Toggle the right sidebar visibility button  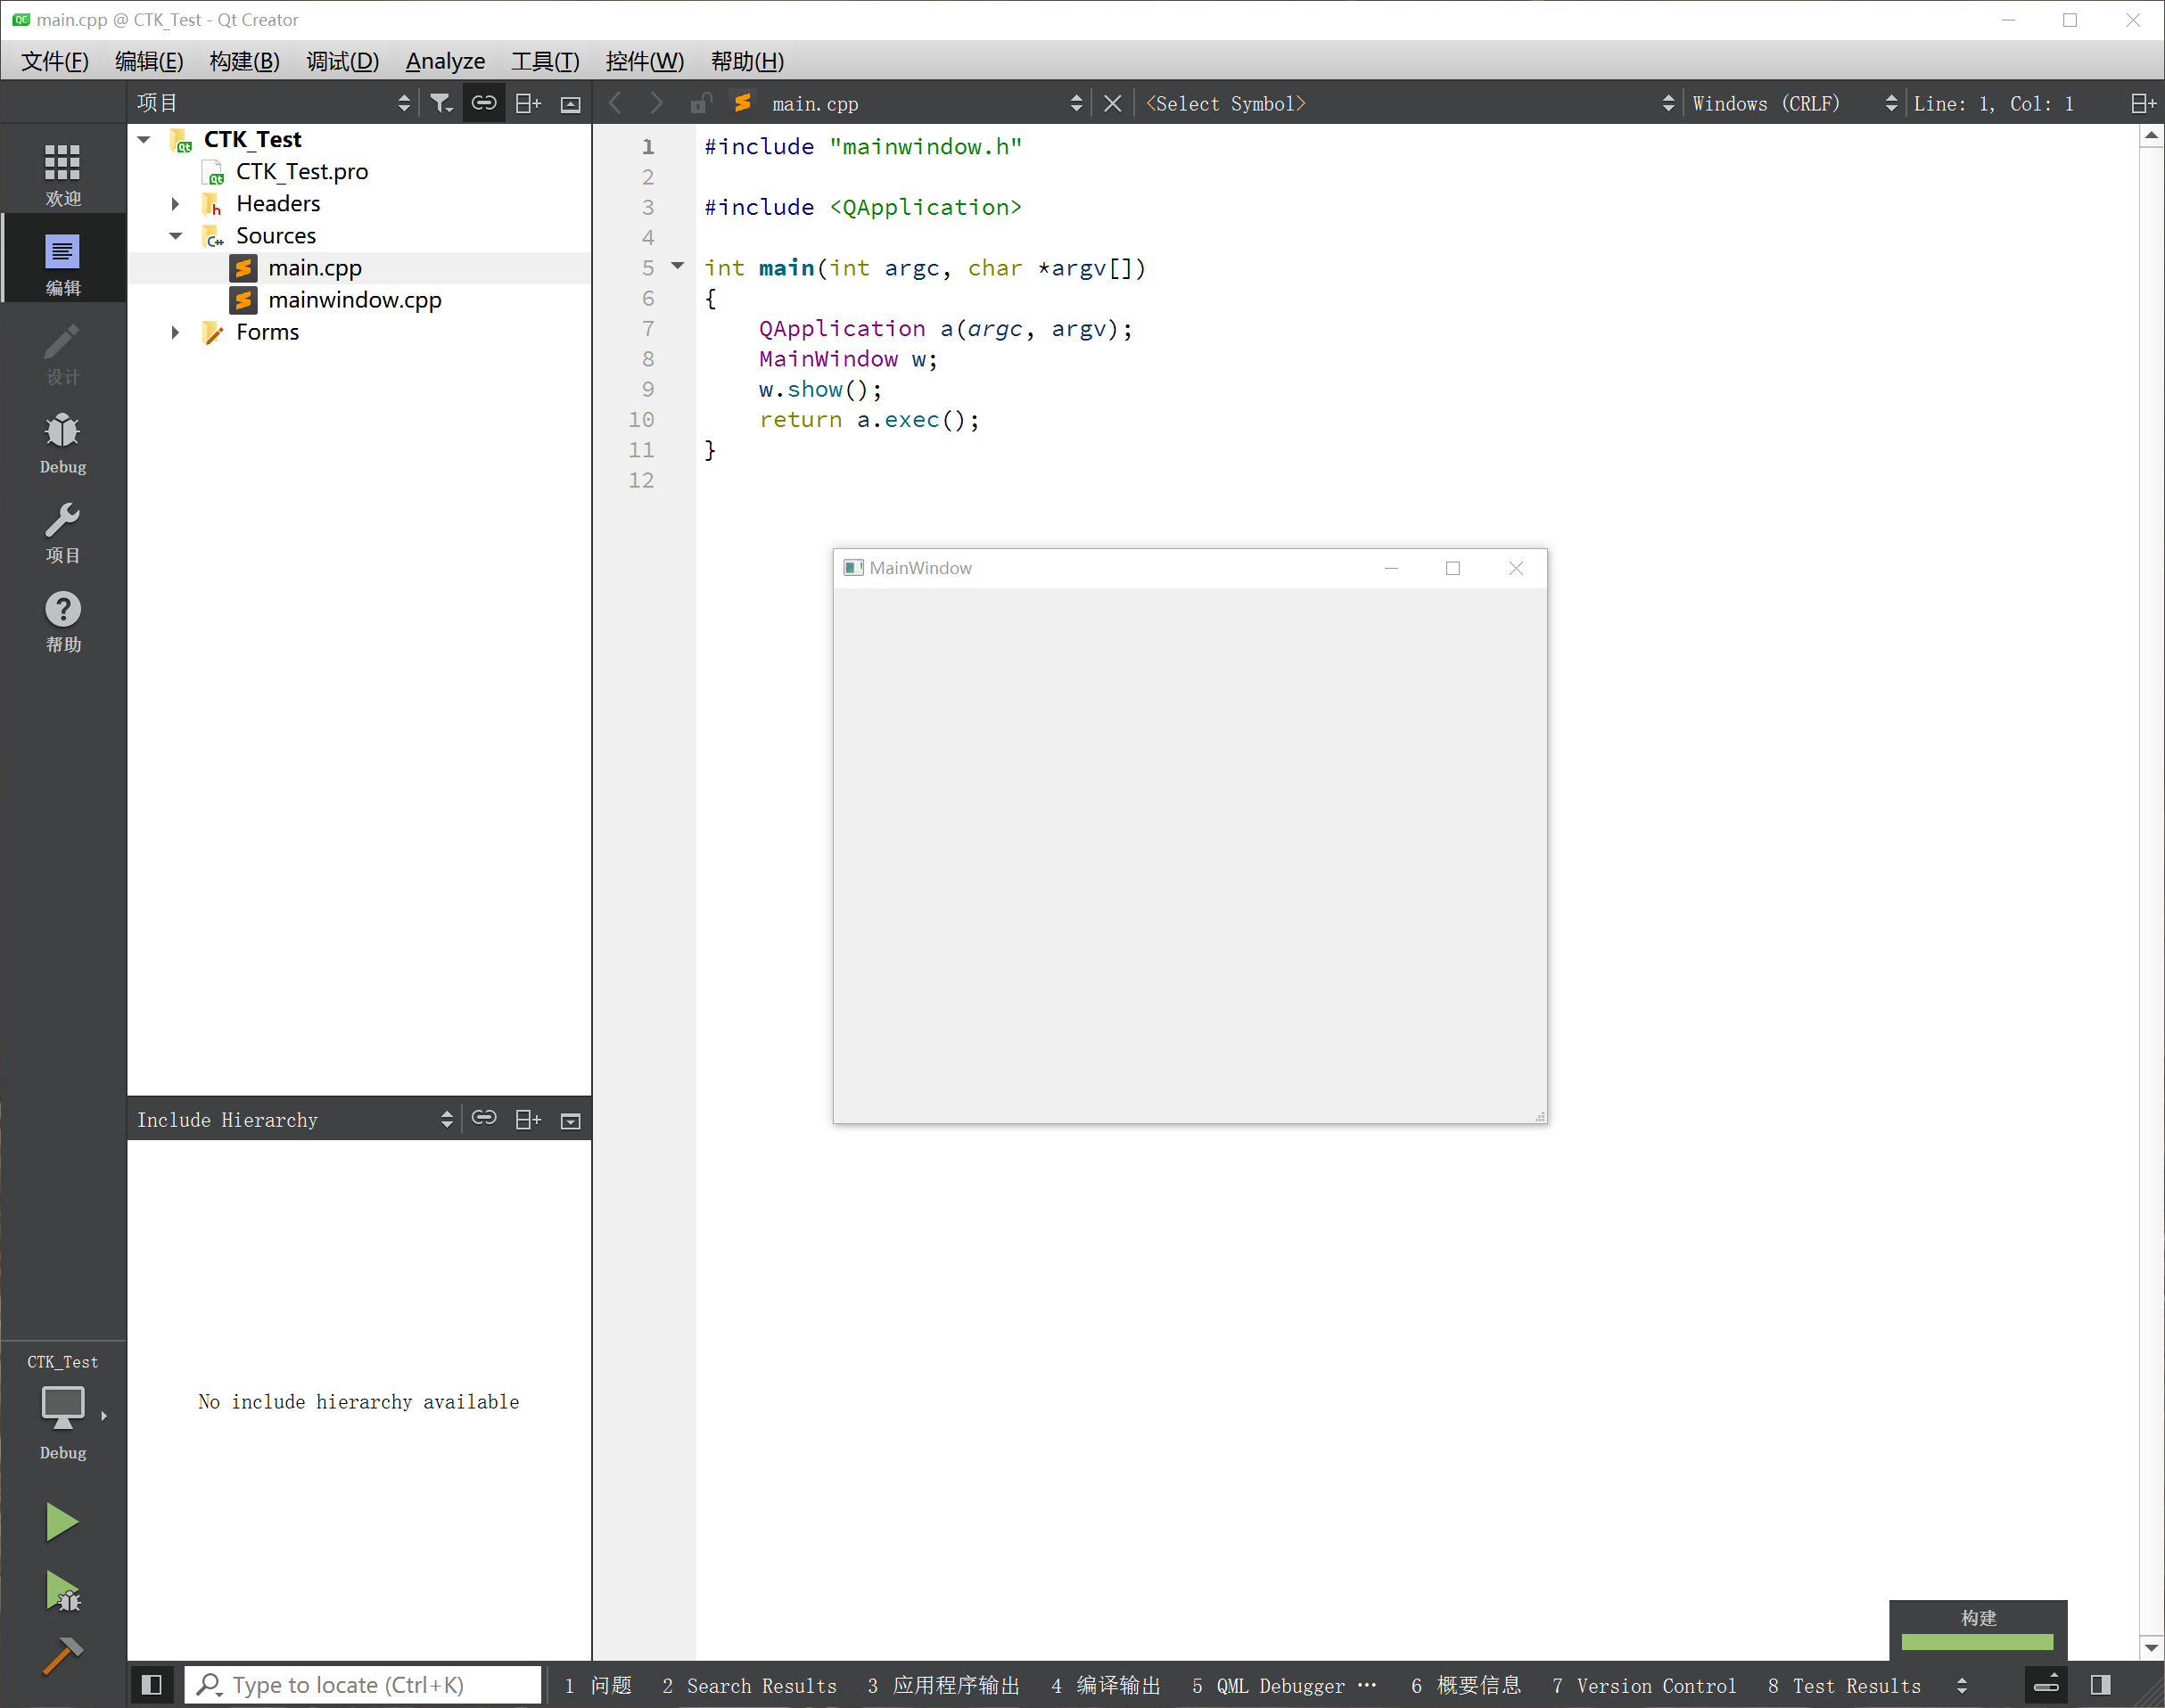pos(2100,1685)
